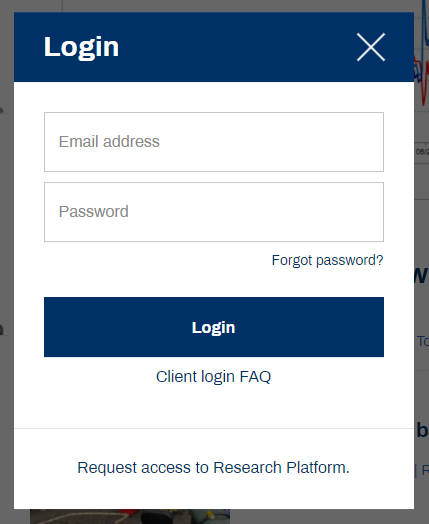Click the cut-off date label beside the email field

pyautogui.click(x=422, y=152)
